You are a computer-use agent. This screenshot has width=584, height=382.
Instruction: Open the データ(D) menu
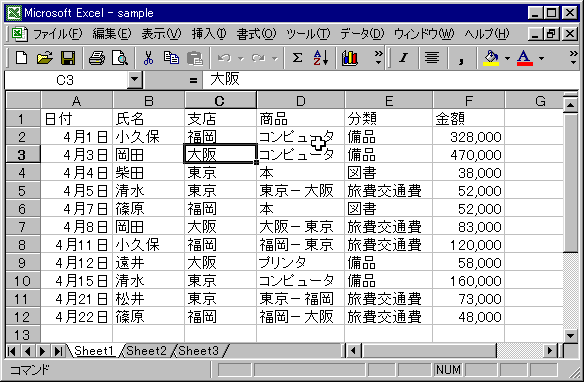[x=362, y=34]
